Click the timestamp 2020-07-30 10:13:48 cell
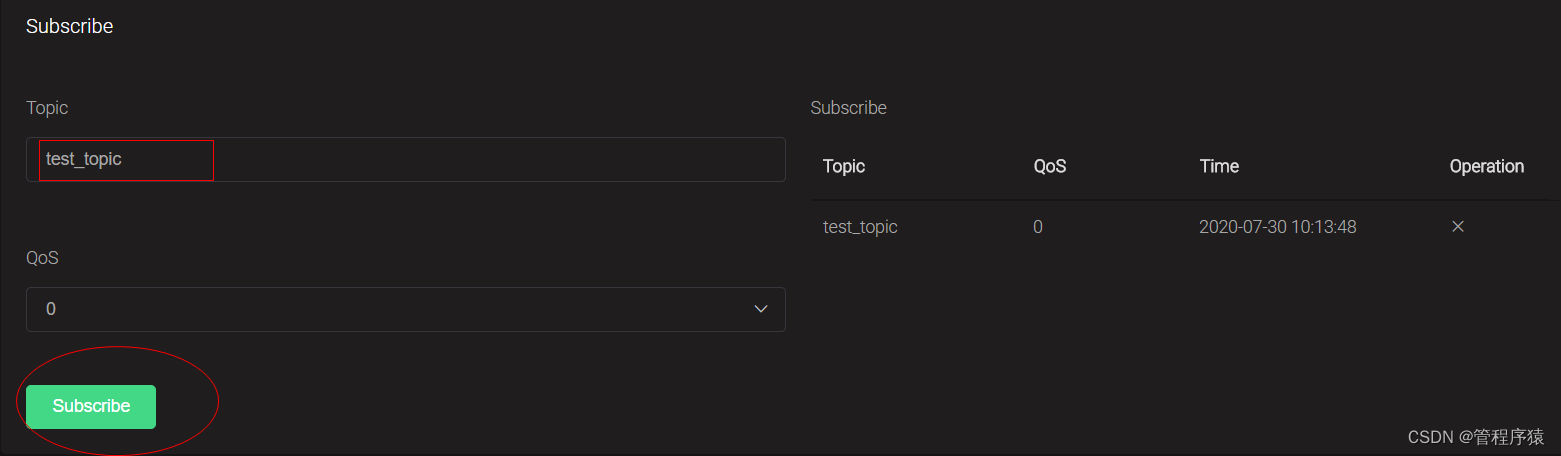This screenshot has height=456, width=1561. coord(1277,227)
